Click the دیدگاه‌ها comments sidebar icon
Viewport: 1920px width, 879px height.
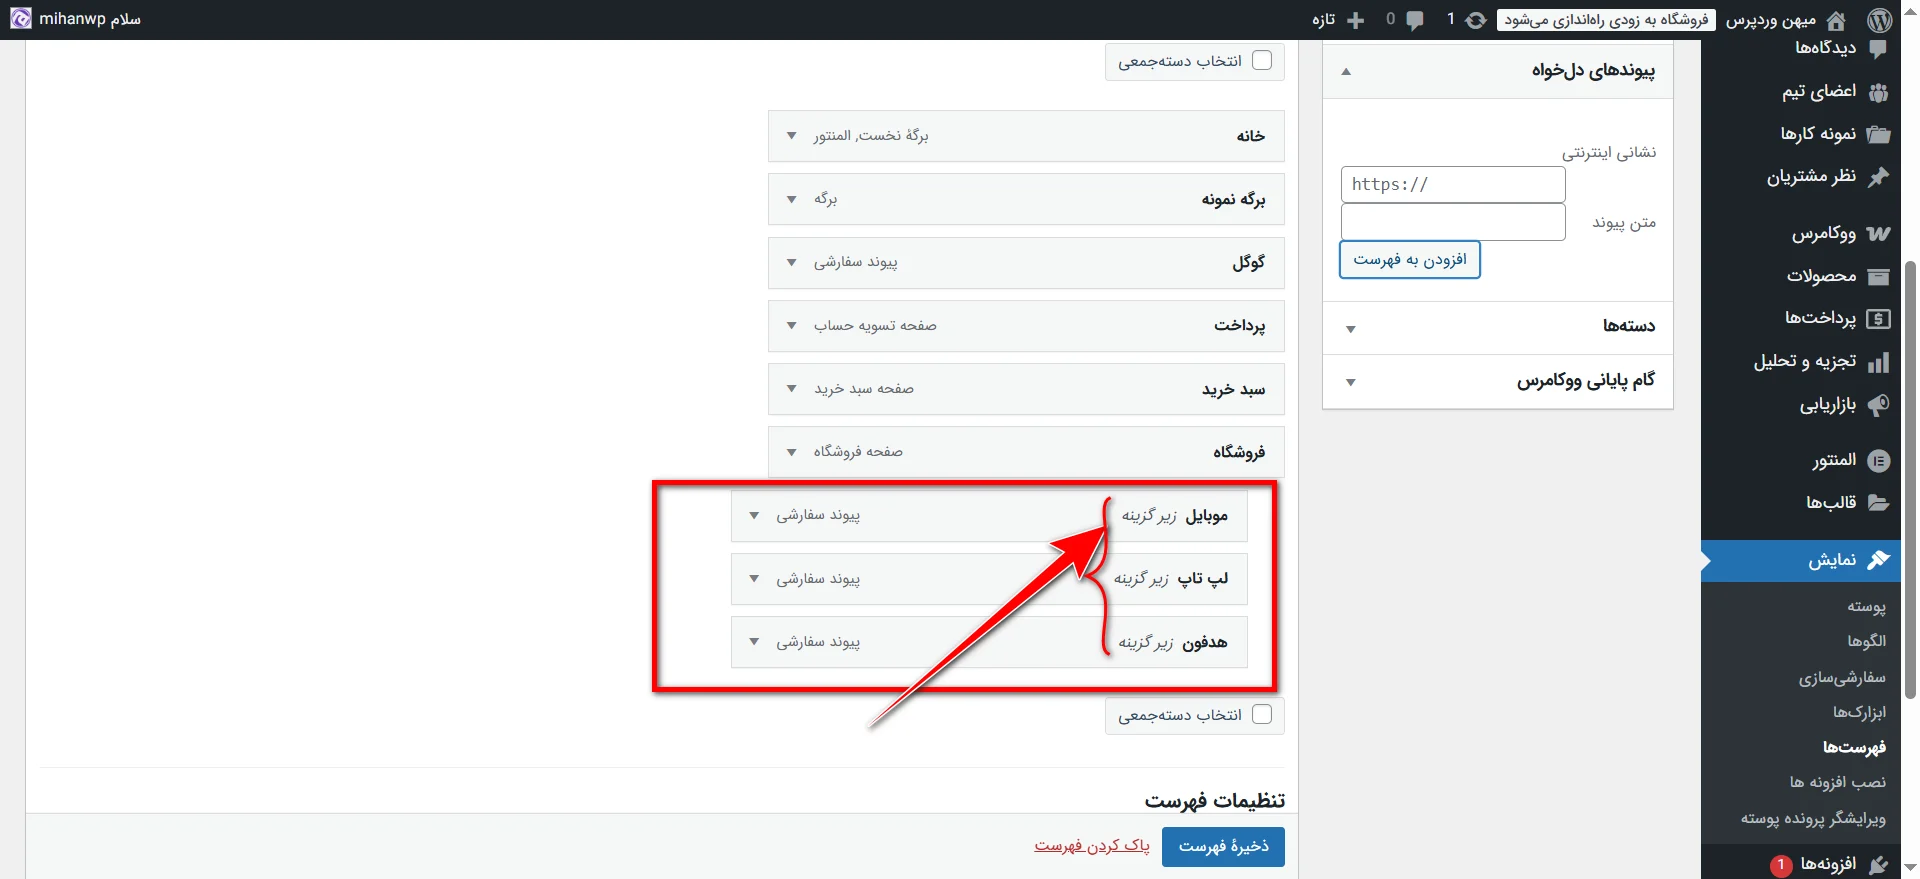pyautogui.click(x=1878, y=48)
